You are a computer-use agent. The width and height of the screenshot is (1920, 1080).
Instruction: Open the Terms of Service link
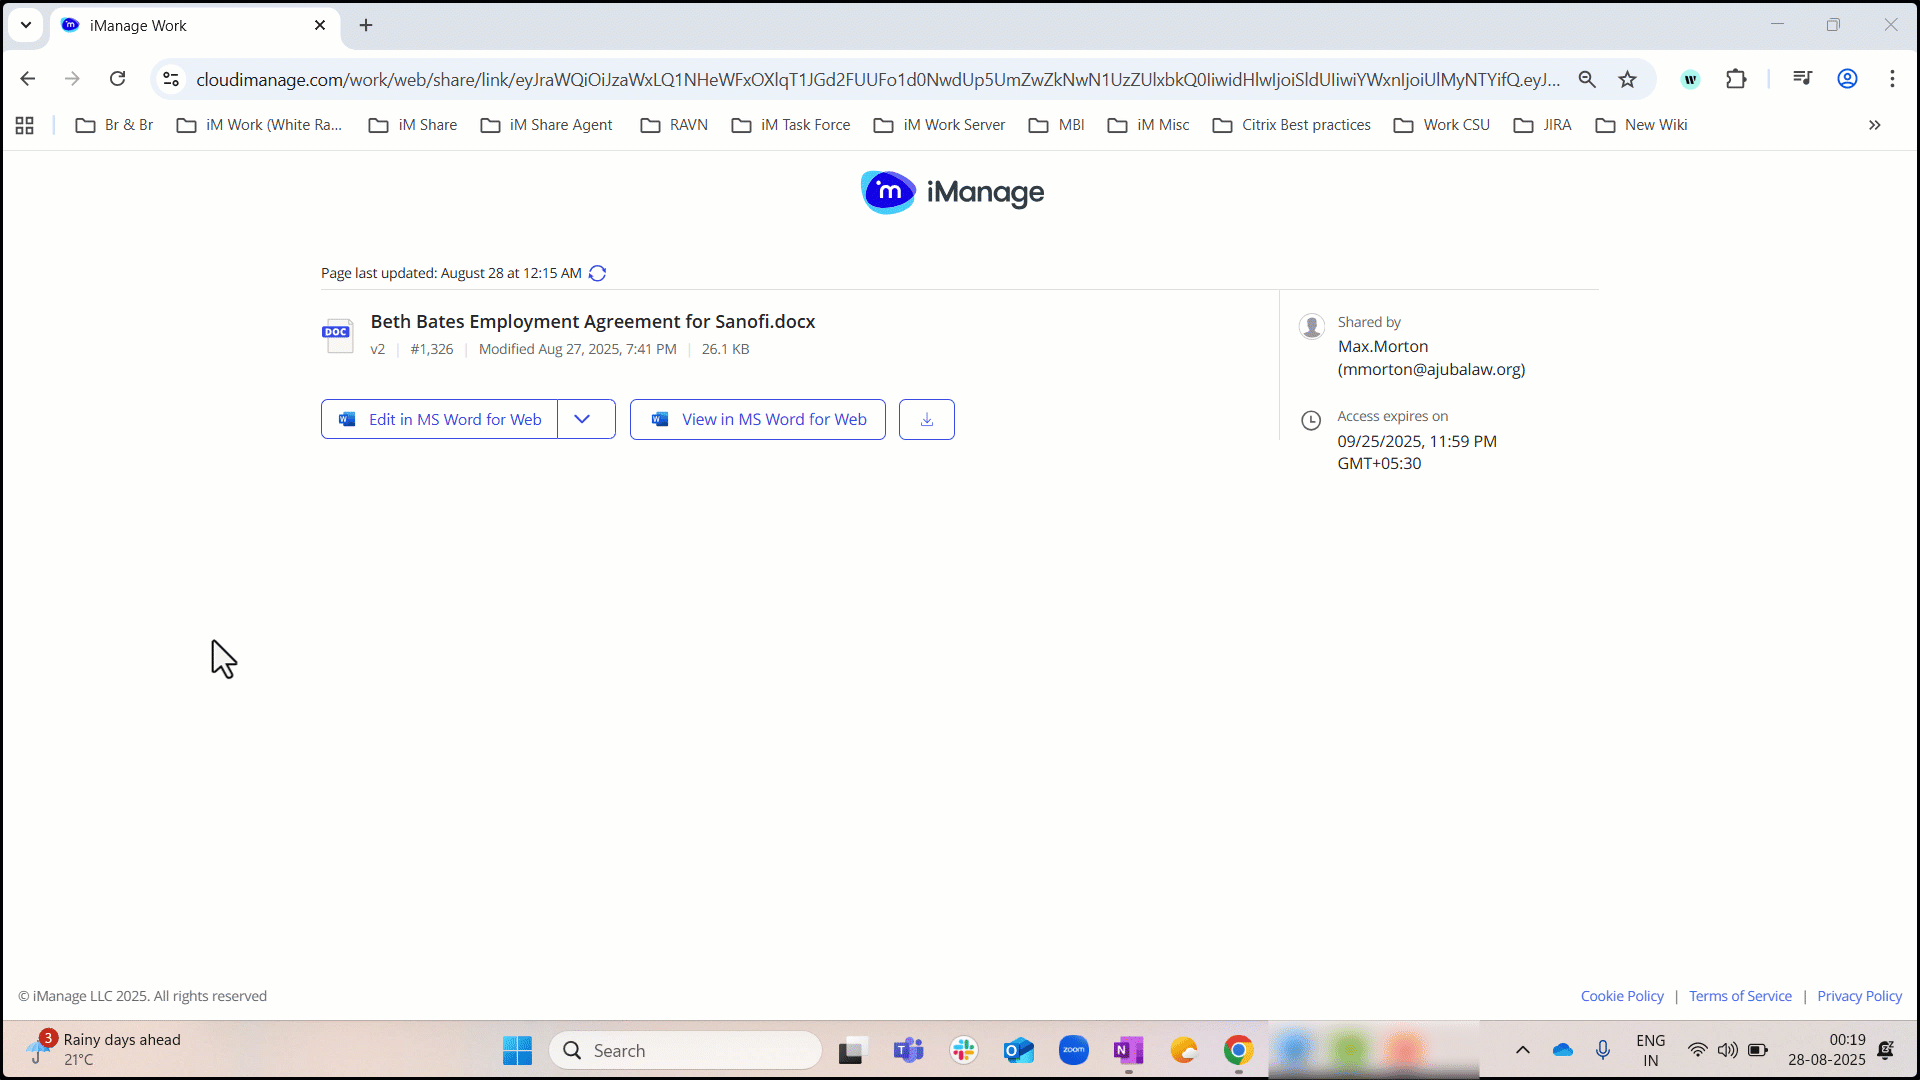(x=1739, y=995)
